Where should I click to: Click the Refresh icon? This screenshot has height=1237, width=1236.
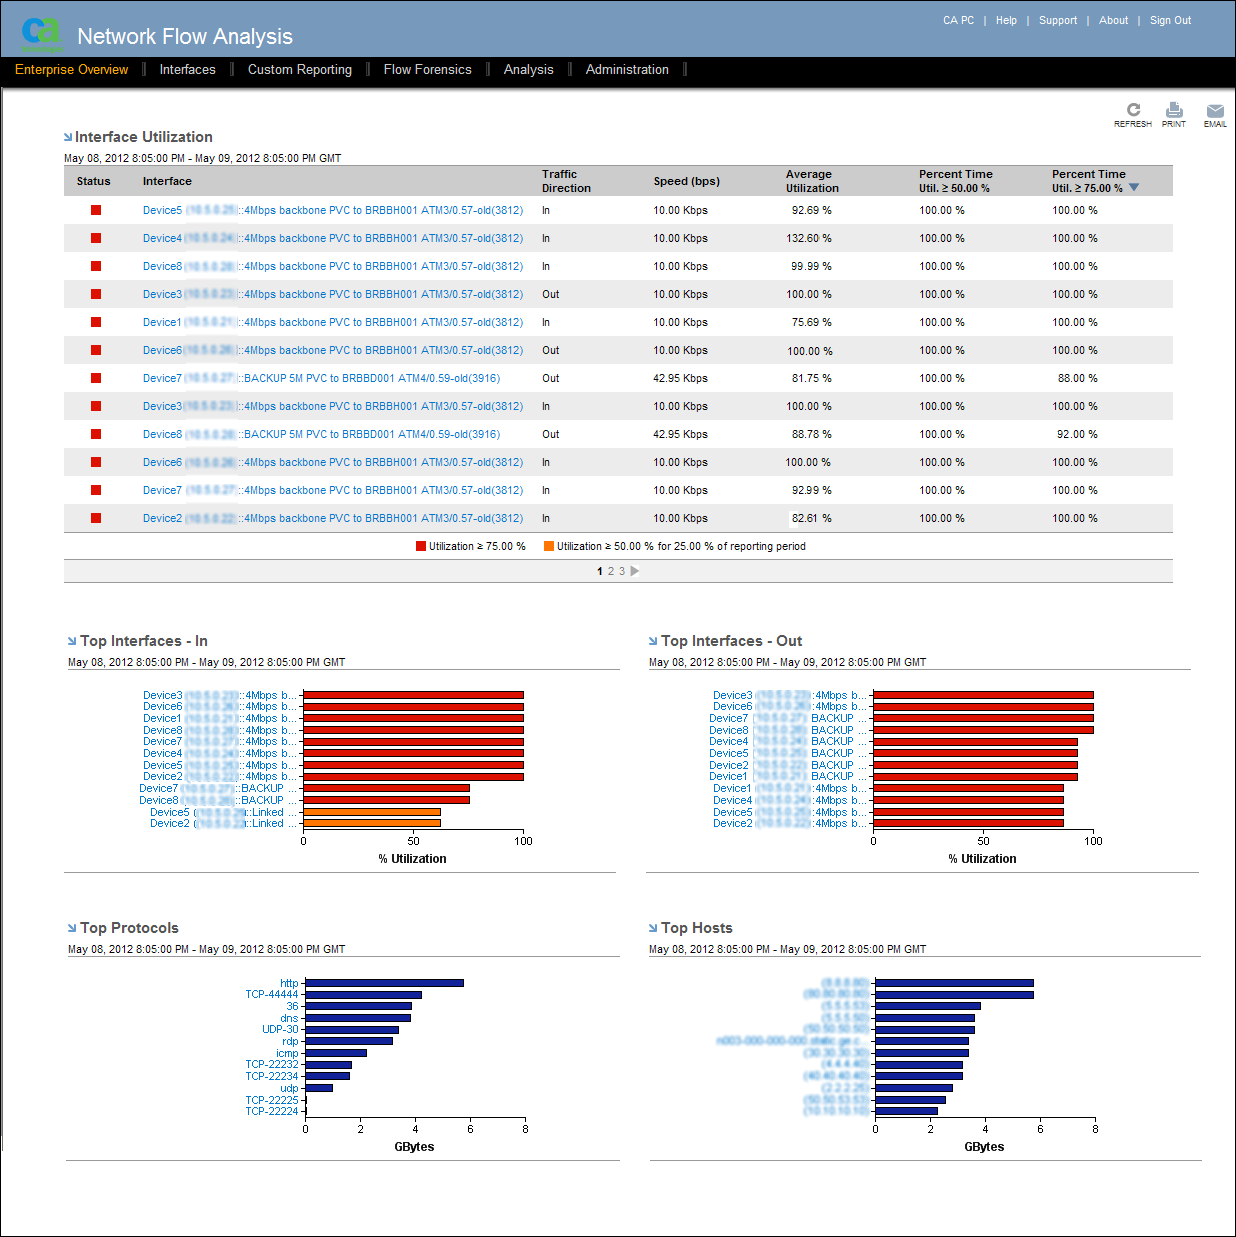coord(1133,110)
